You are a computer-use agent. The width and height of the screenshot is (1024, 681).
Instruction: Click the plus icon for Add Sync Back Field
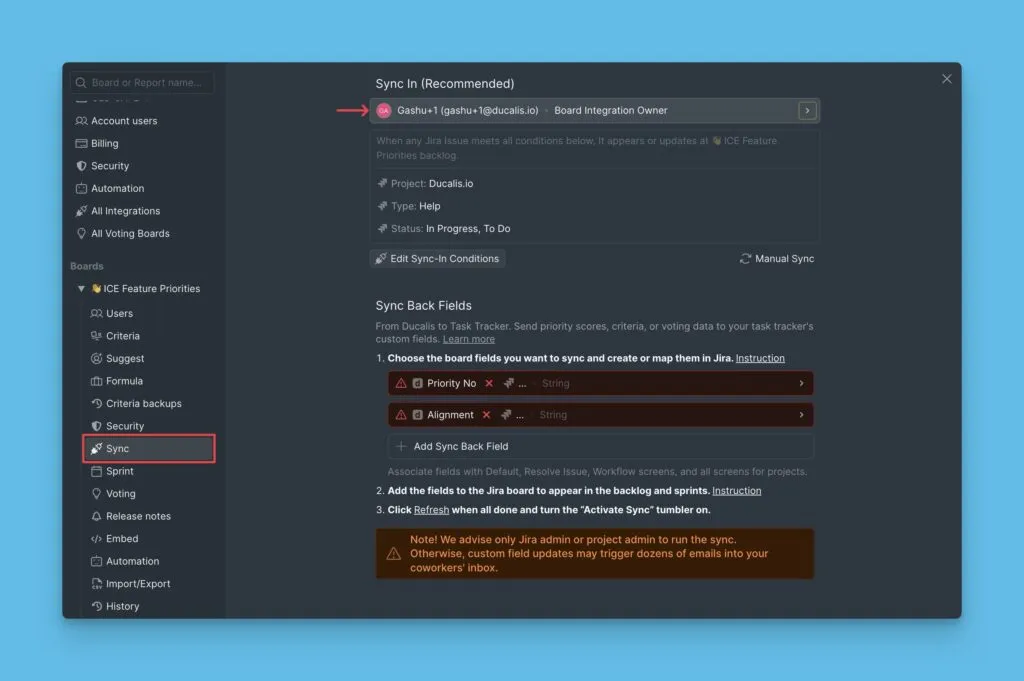pyautogui.click(x=401, y=447)
